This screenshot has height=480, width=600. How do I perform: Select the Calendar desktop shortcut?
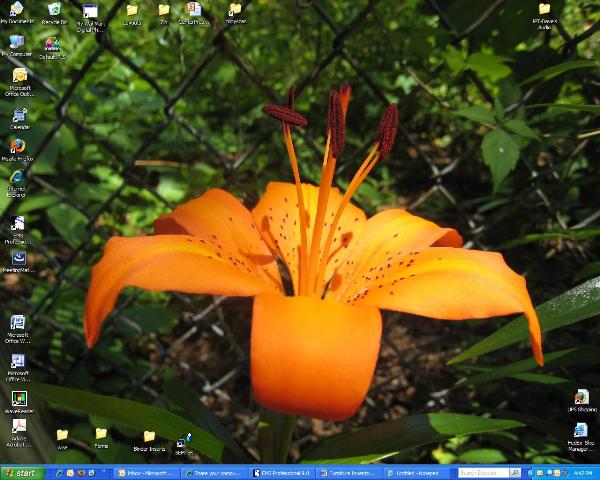tap(20, 119)
